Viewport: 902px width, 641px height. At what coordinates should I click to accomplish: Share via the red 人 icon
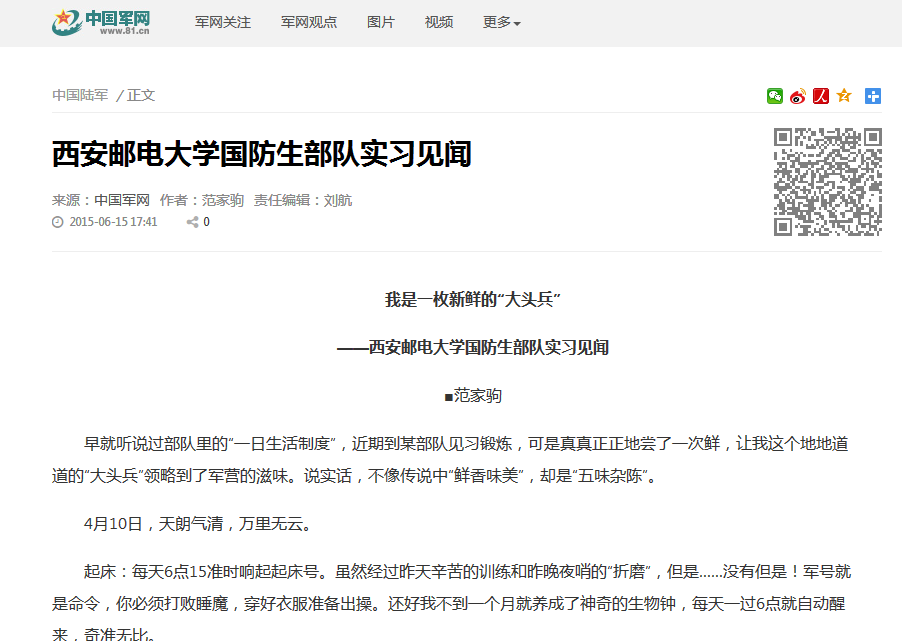click(x=821, y=96)
